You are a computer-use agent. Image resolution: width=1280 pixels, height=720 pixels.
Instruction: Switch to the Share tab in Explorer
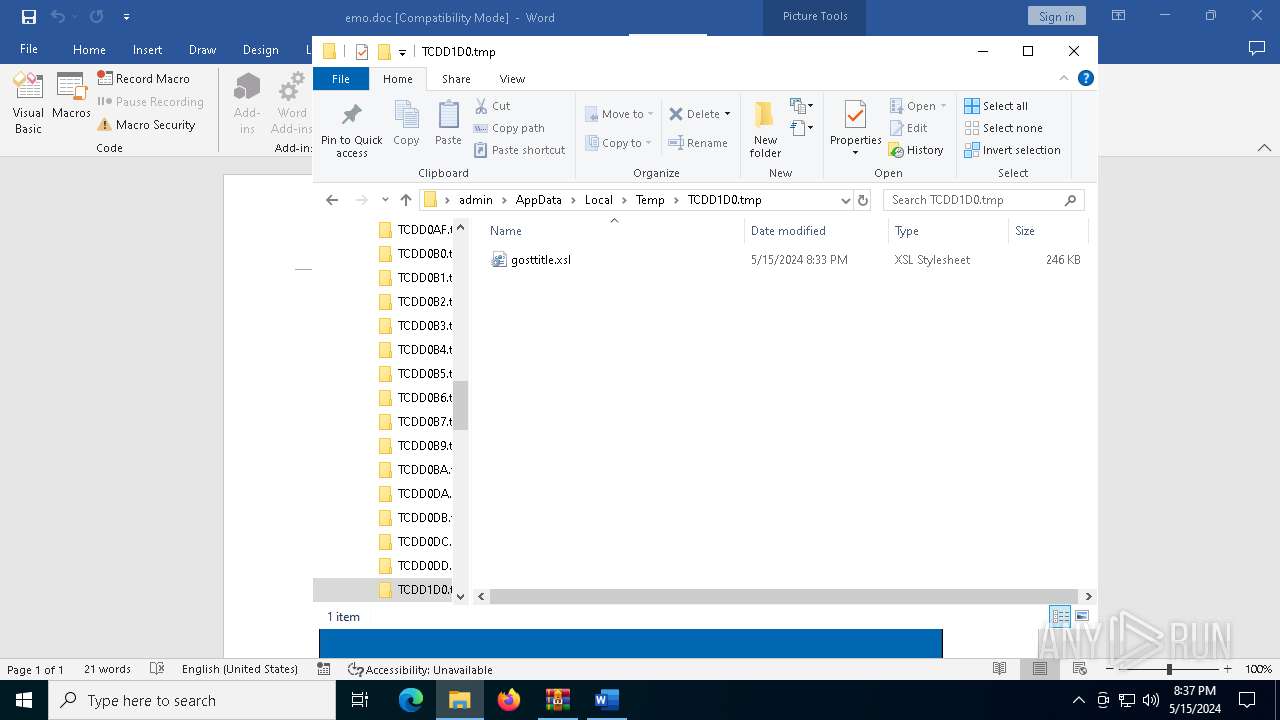click(x=456, y=79)
